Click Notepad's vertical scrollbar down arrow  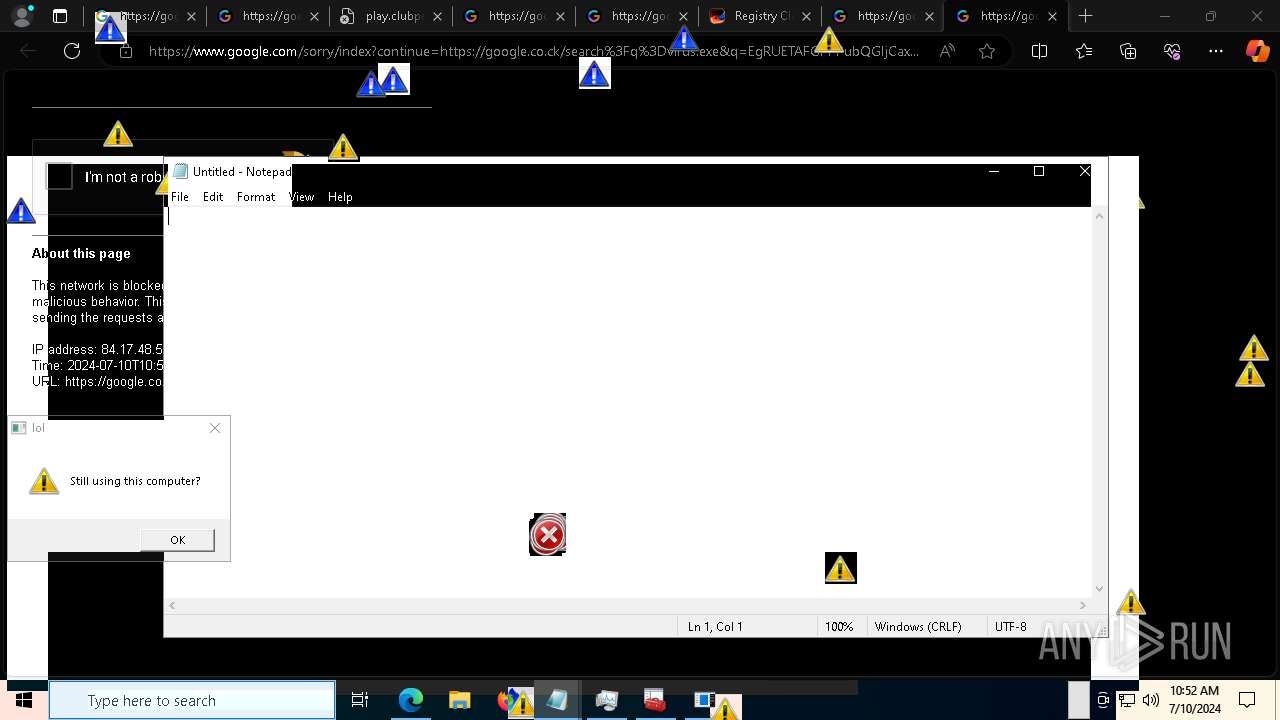[x=1100, y=589]
